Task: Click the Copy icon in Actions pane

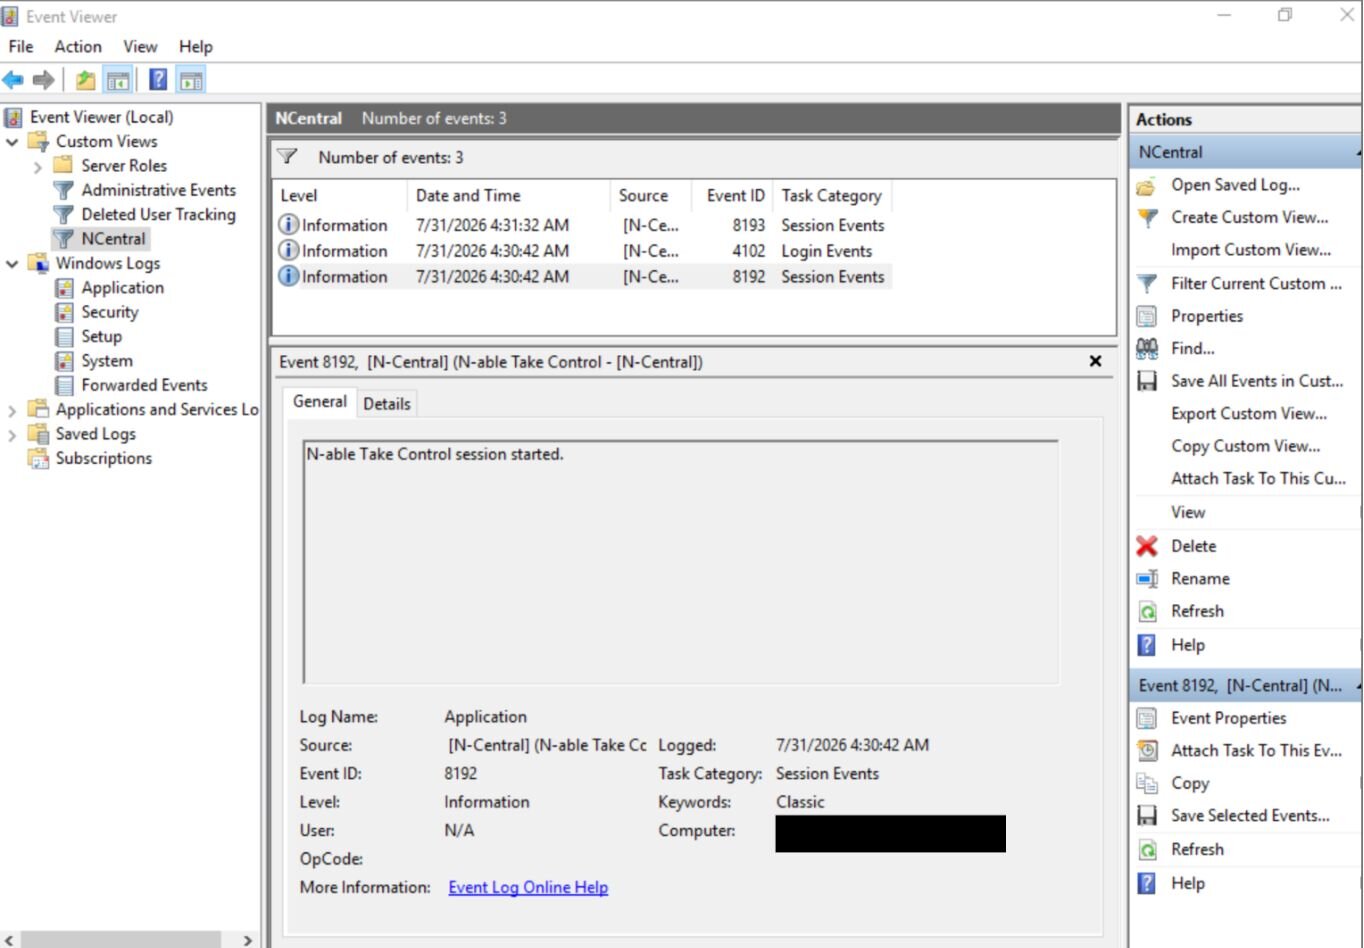Action: 1147,784
